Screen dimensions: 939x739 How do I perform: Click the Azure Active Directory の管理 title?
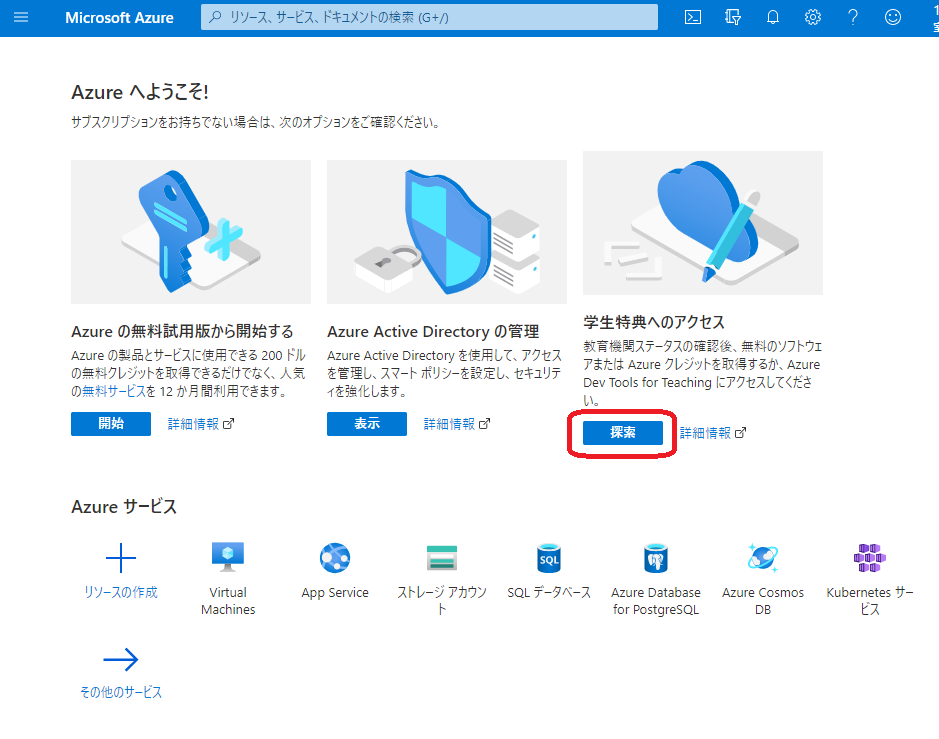click(x=433, y=331)
